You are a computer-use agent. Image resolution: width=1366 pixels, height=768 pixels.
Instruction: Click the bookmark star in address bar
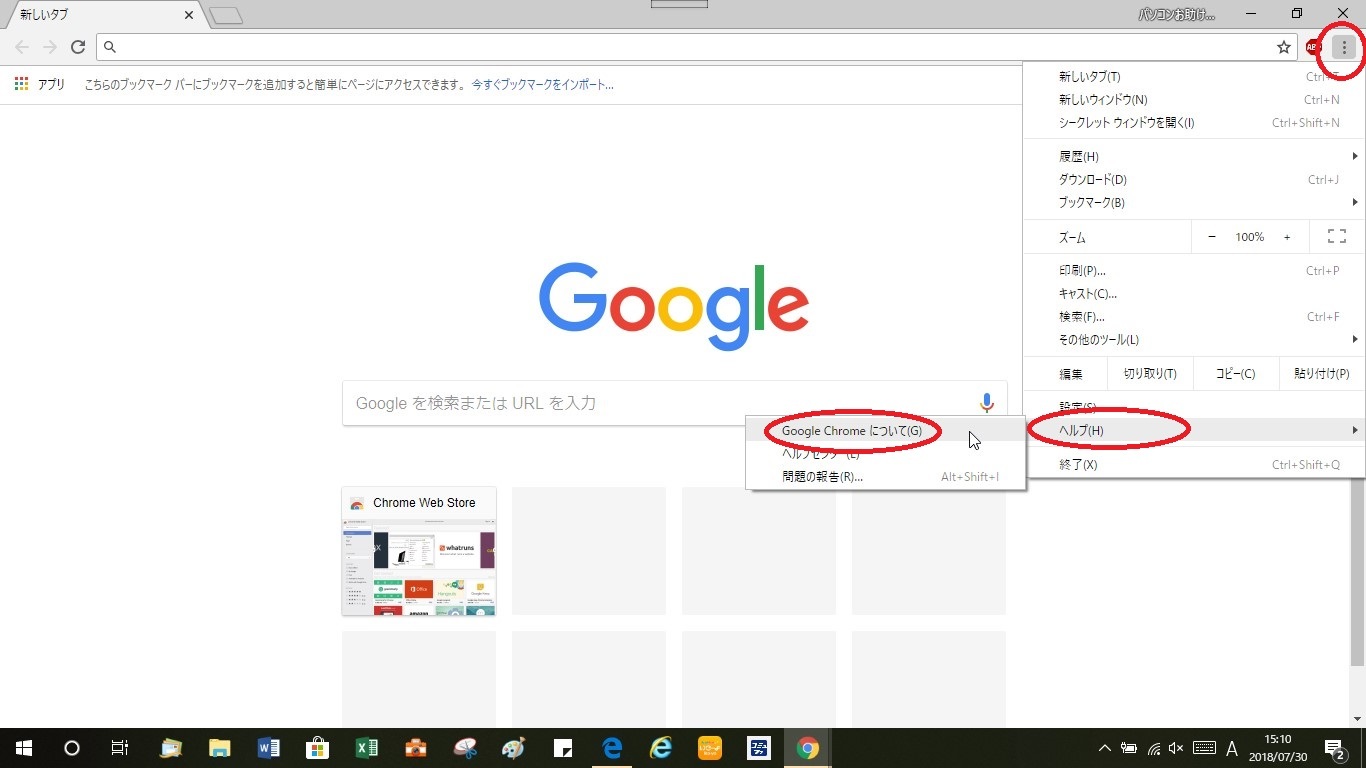(1284, 47)
